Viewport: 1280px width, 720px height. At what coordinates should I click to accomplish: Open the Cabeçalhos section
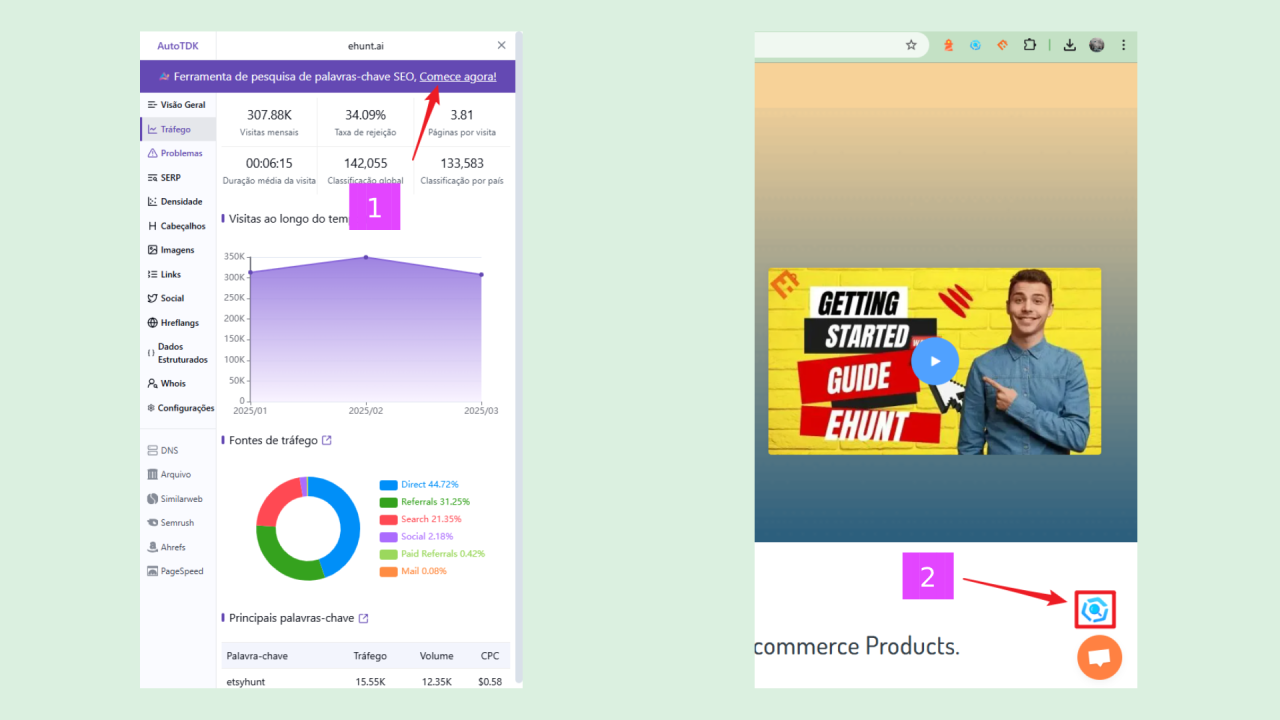177,226
